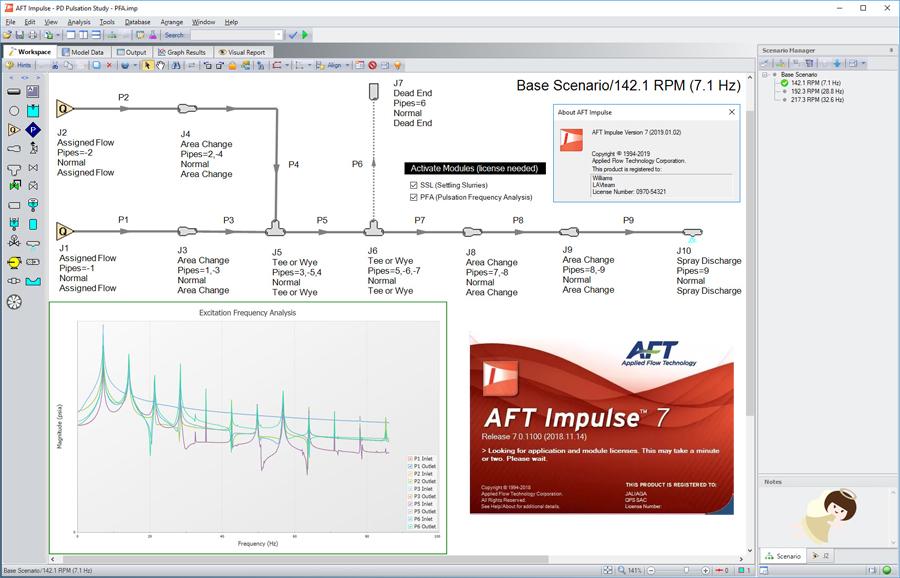This screenshot has width=900, height=578.
Task: Select the Tee or Wye junction tool in the toolbox
Action: coord(14,169)
